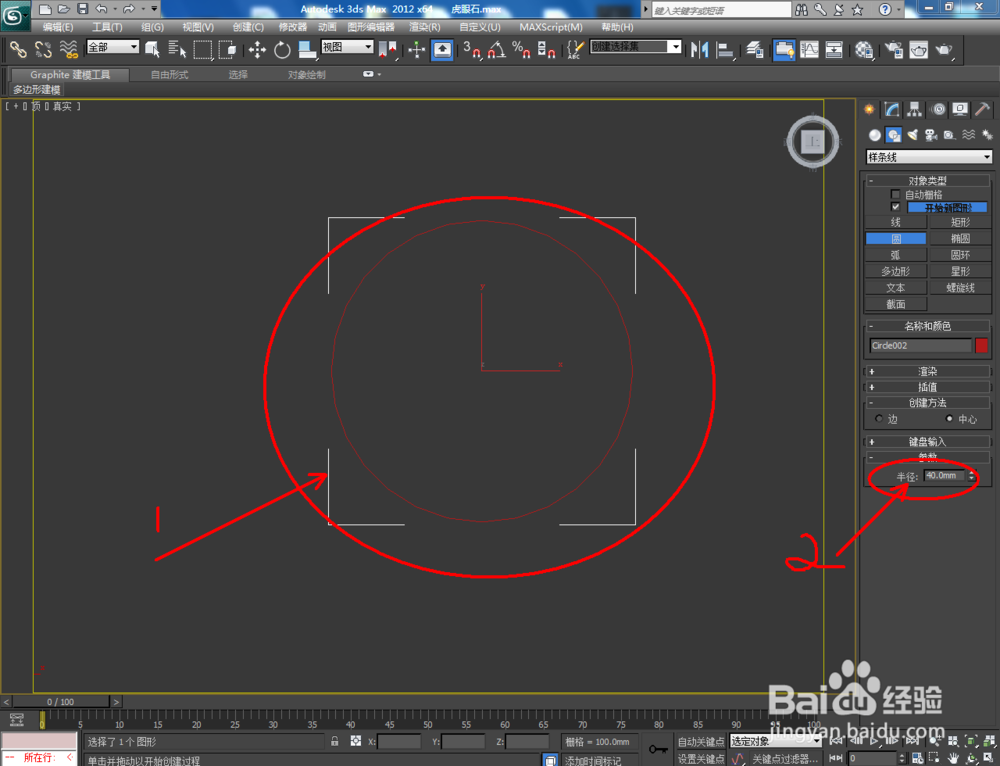Click the Unlink Selection chain icon

(x=43, y=49)
